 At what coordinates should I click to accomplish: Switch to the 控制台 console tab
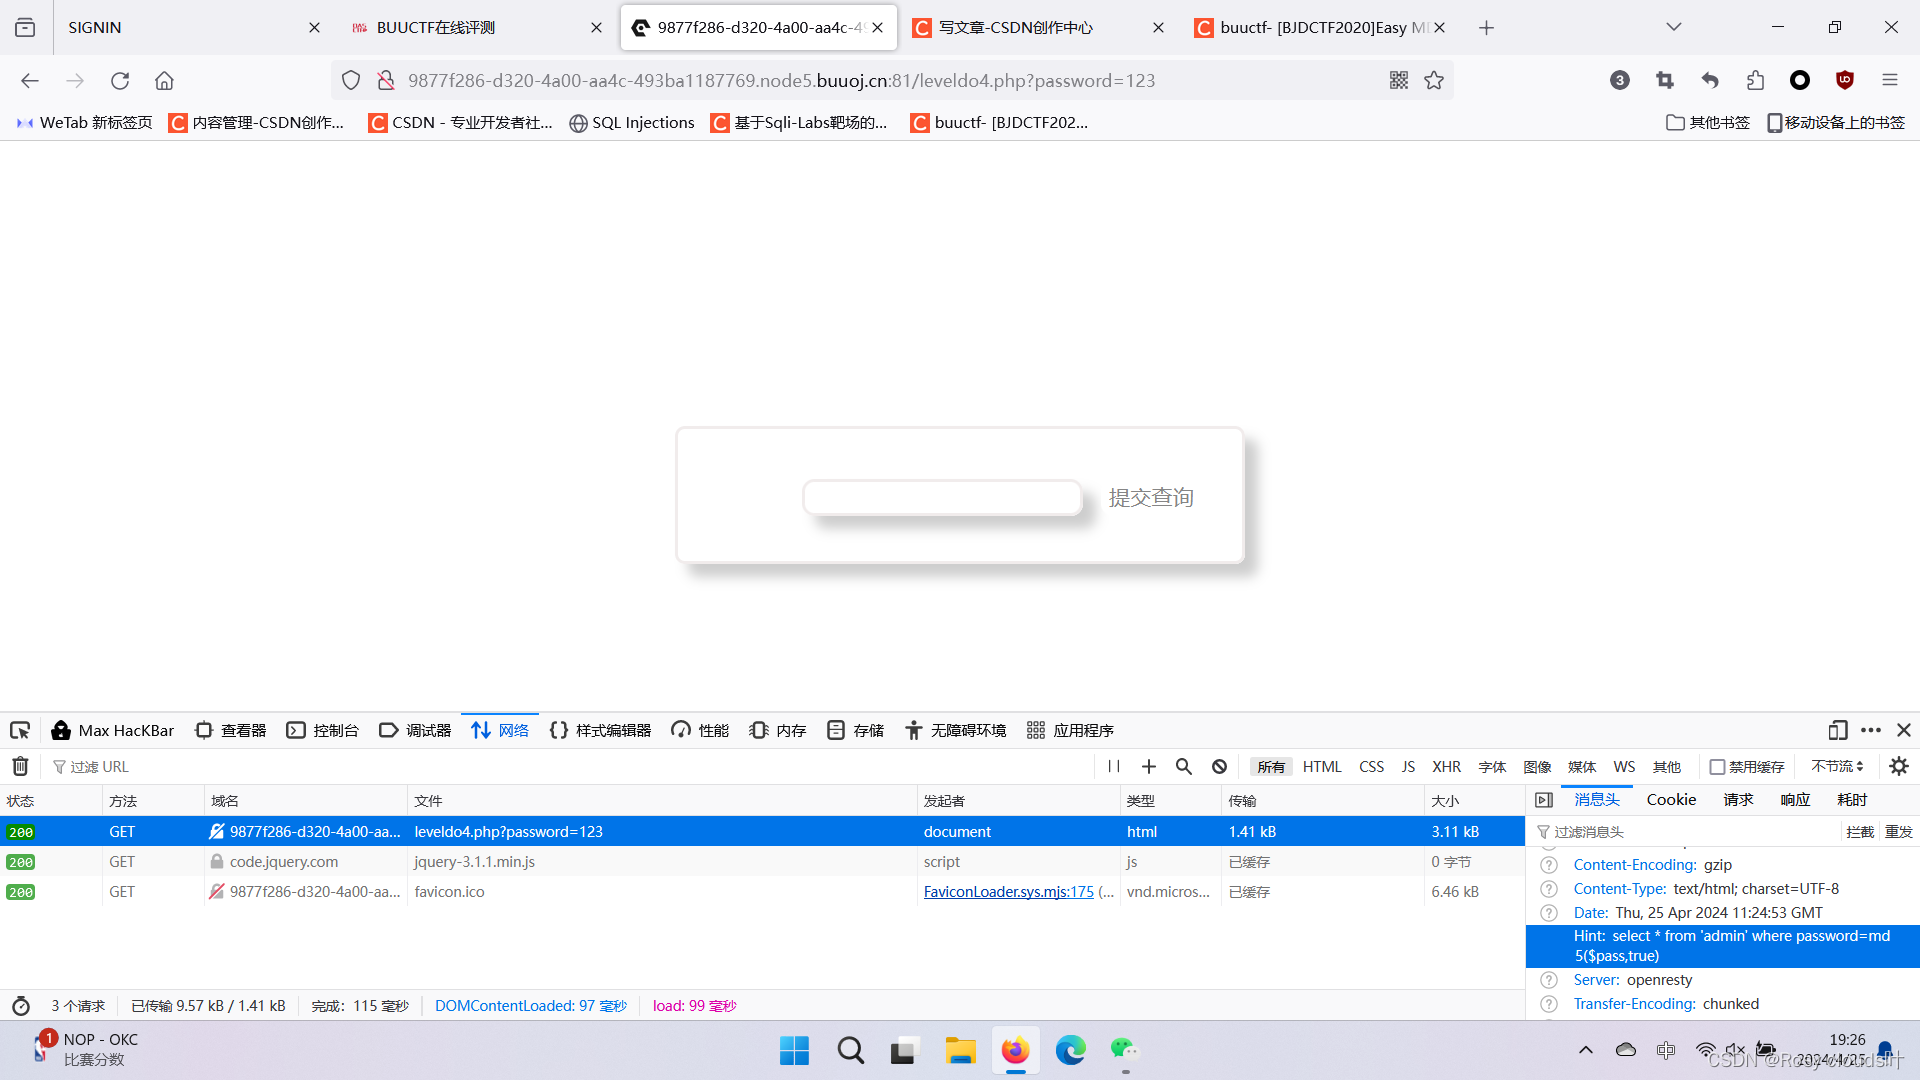coord(323,731)
